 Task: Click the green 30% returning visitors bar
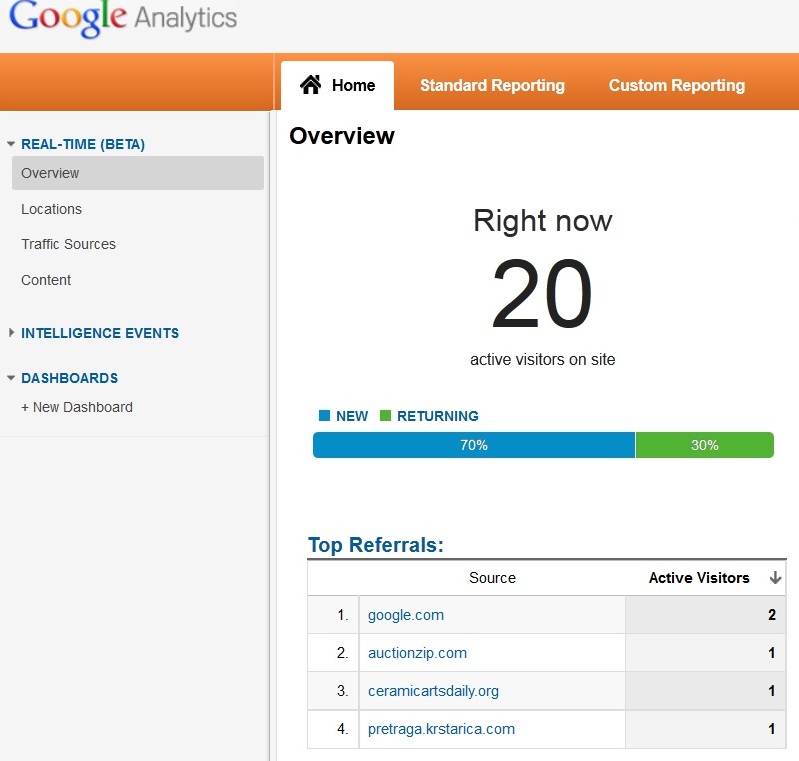coord(704,445)
